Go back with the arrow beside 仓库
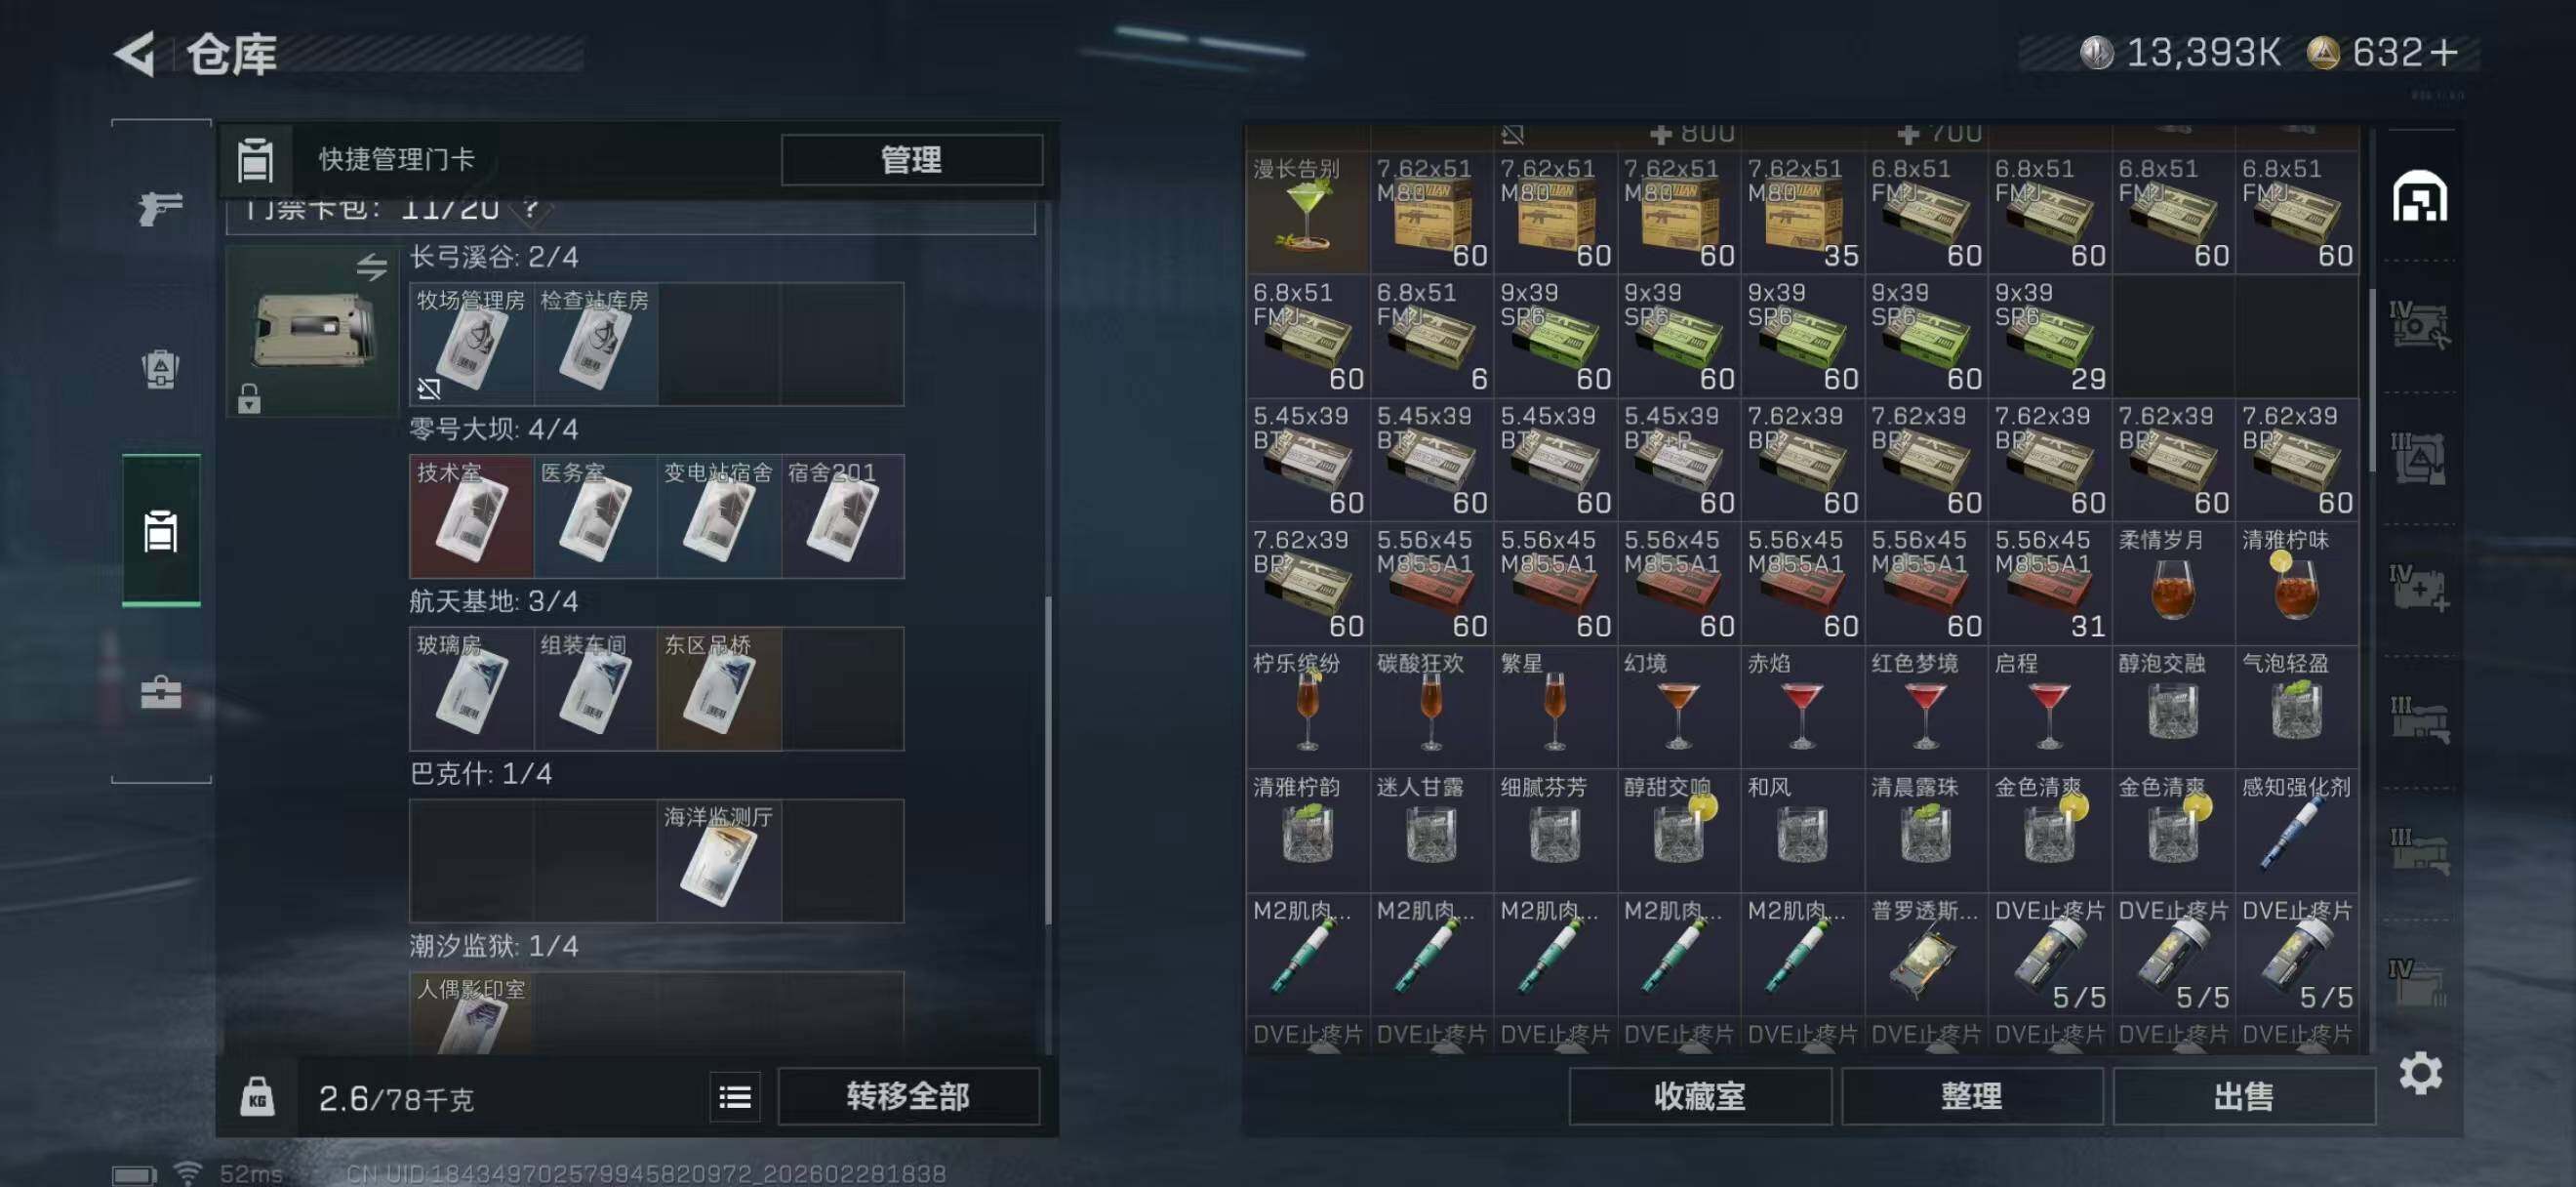This screenshot has width=2576, height=1187. coord(135,53)
